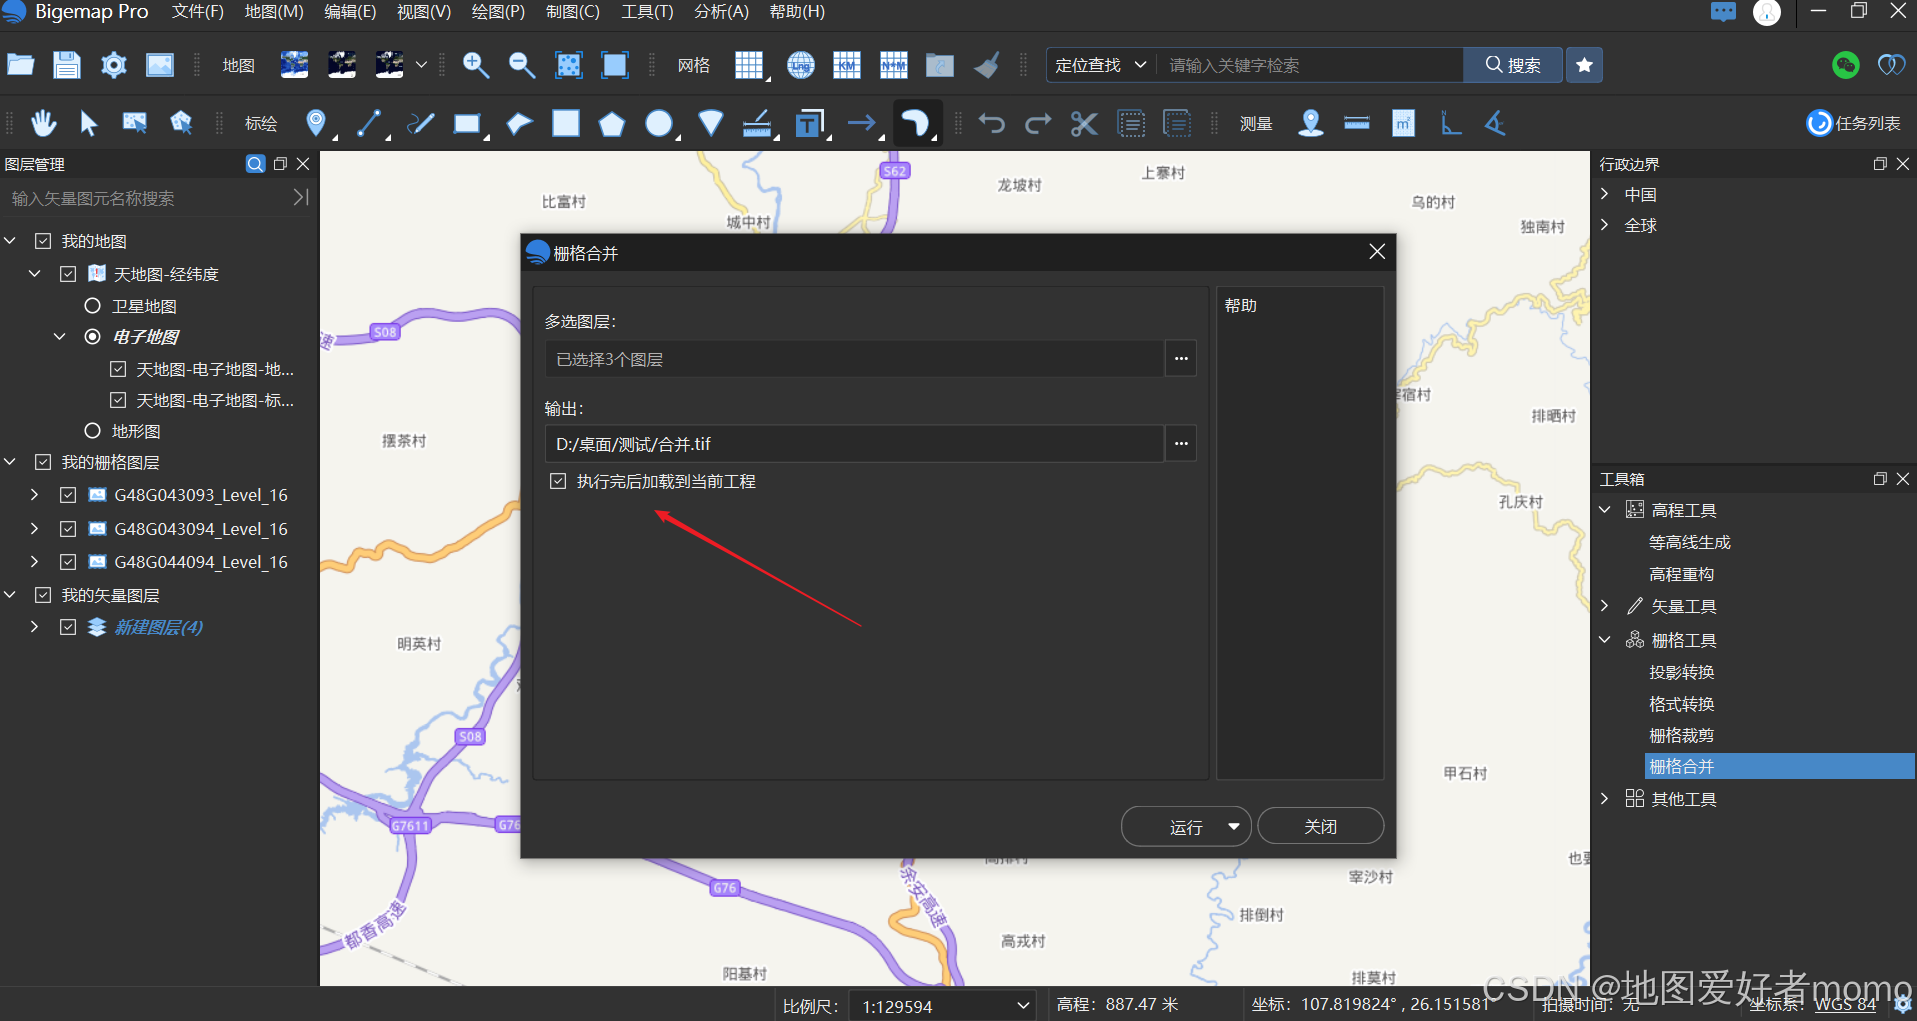Image resolution: width=1917 pixels, height=1021 pixels.
Task: Expand the 中国 administrative boundary entry
Action: pyautogui.click(x=1605, y=194)
